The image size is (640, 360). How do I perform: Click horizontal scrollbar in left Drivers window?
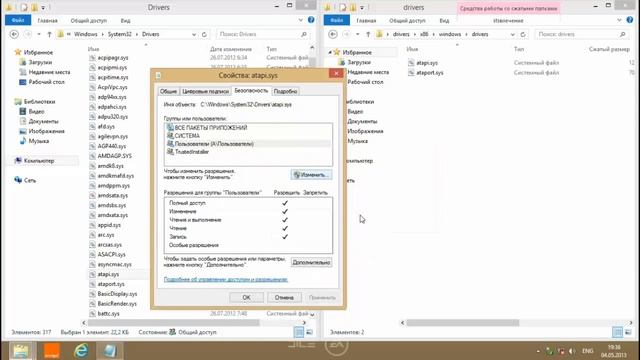click(174, 322)
